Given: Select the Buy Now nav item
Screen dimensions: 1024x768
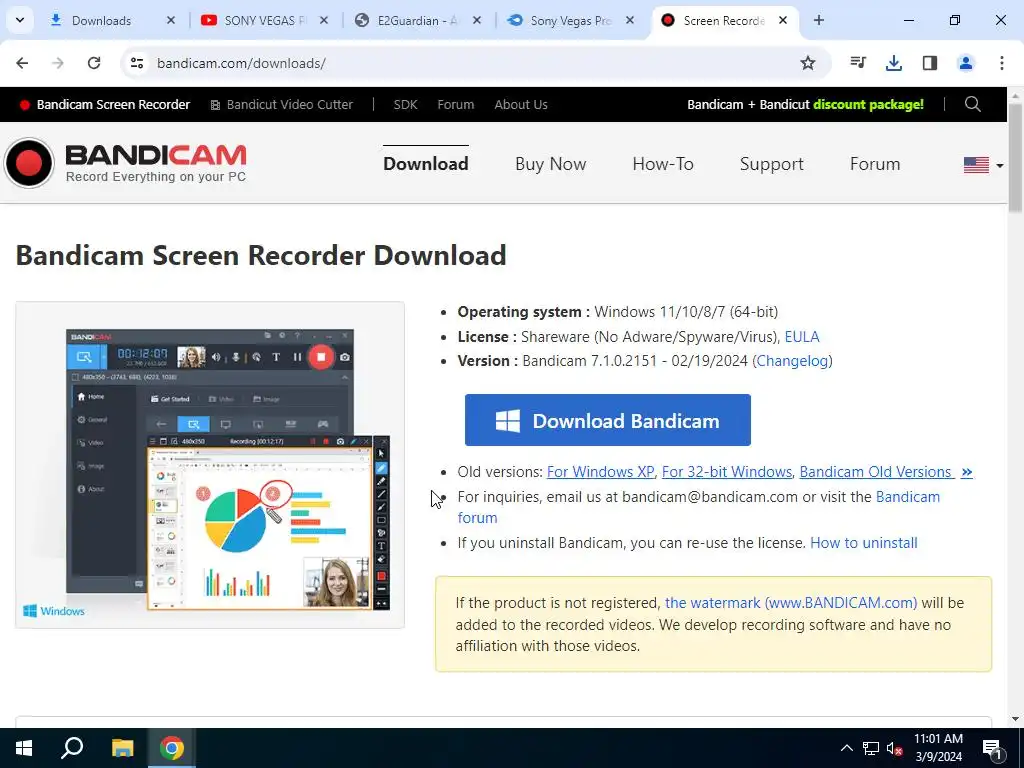Looking at the screenshot, I should pyautogui.click(x=551, y=163).
